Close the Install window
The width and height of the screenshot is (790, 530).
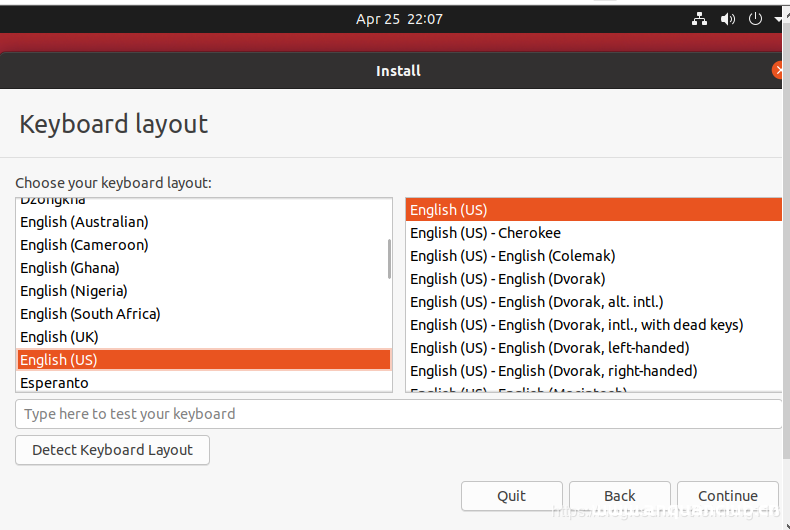(780, 70)
